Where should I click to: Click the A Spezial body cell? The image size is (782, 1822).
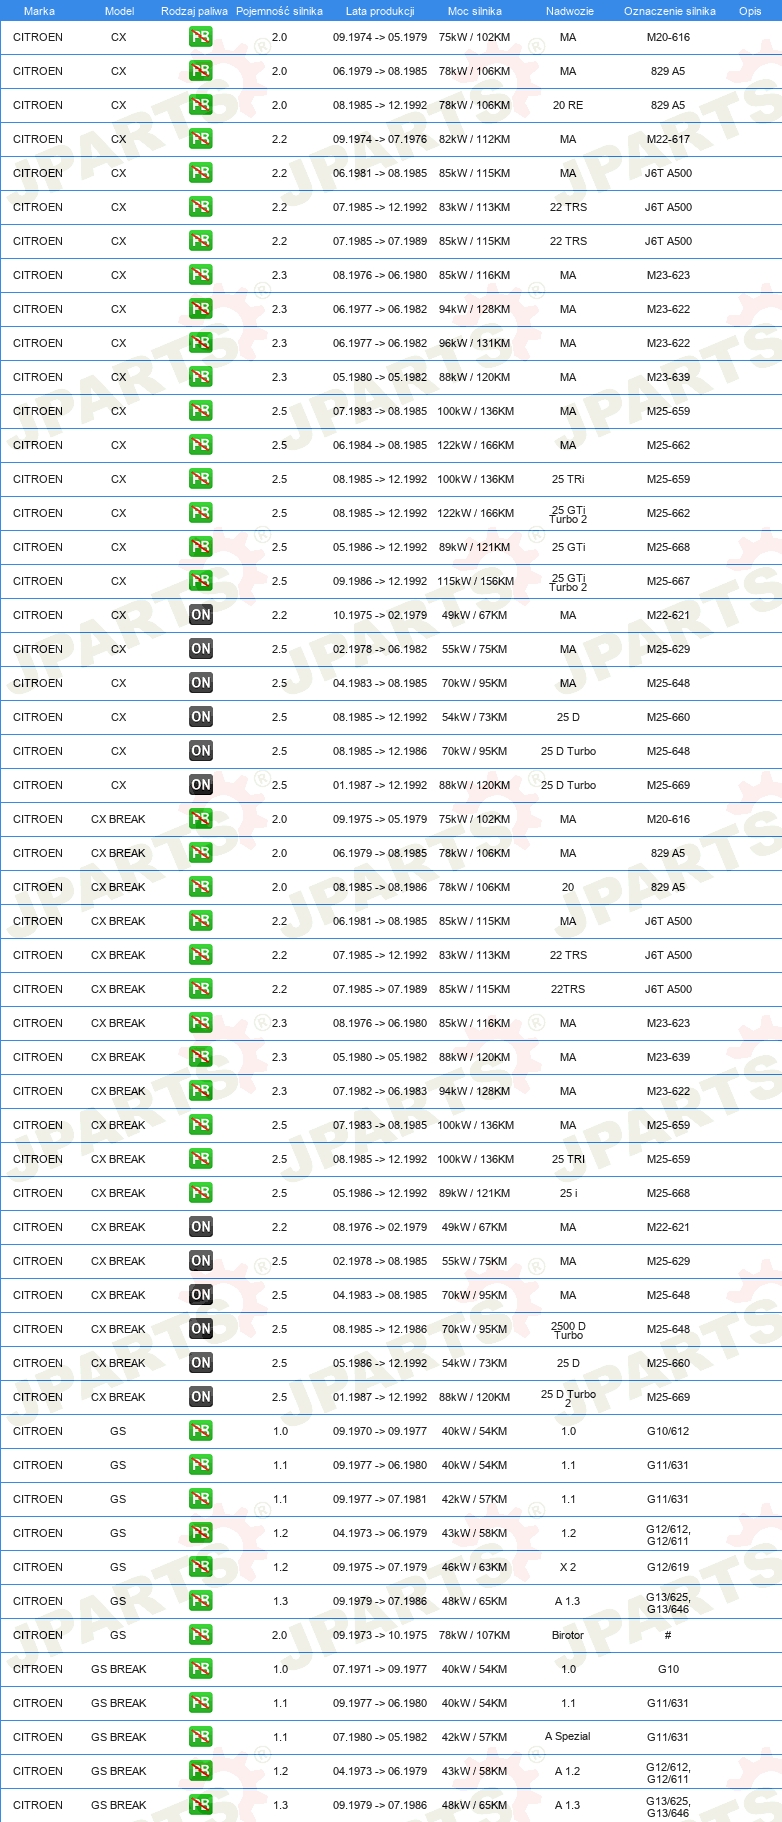(568, 1737)
